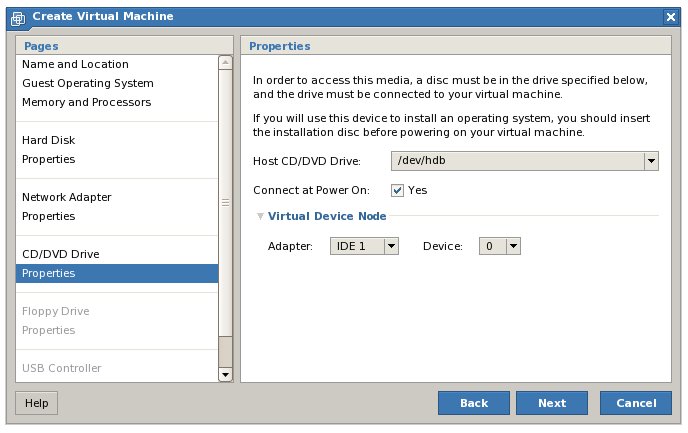The image size is (688, 433).
Task: Click the Pages list scroll-up arrow
Action: pyautogui.click(x=225, y=61)
